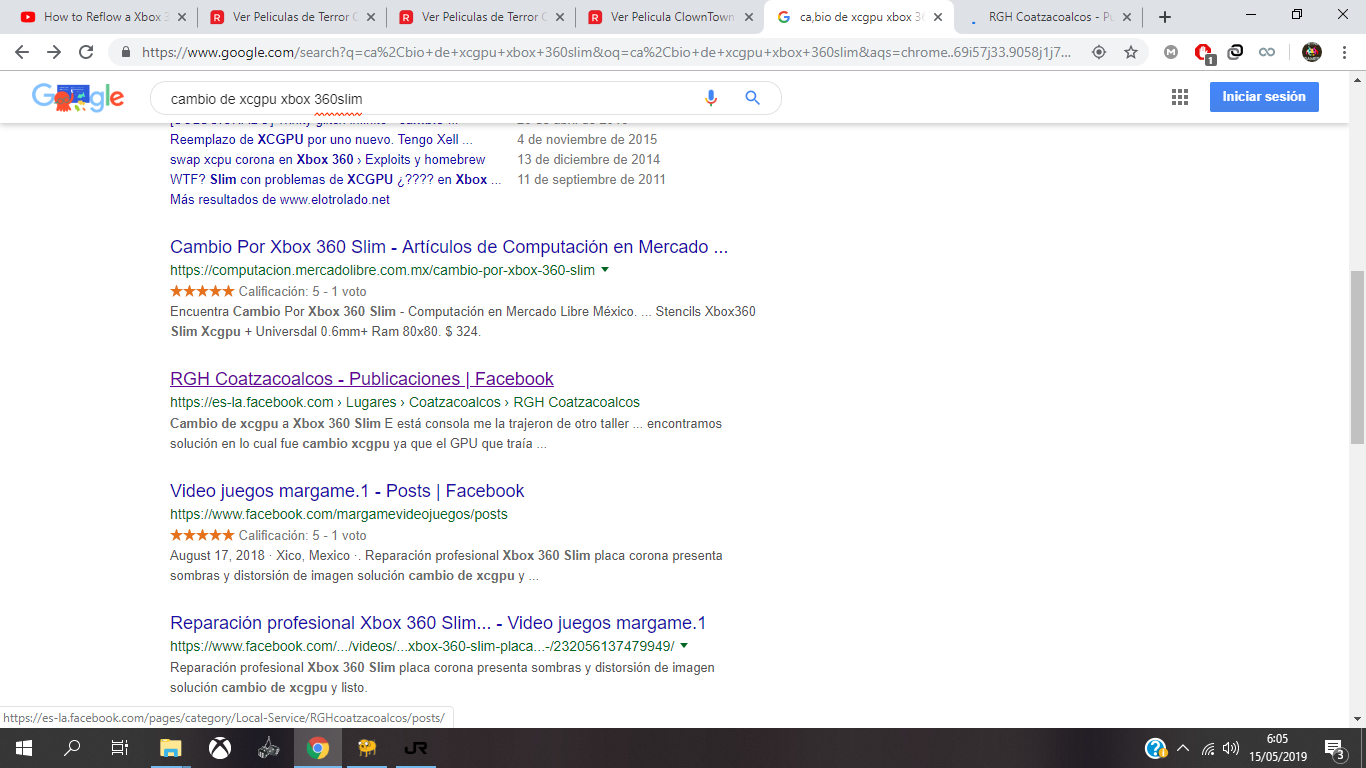
Task: Open the Windows Start menu
Action: coord(24,748)
